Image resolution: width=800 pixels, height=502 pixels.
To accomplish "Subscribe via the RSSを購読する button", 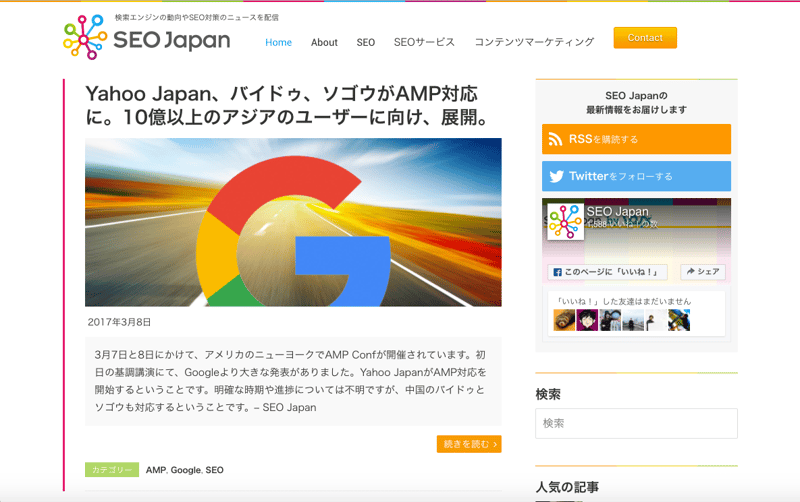I will coord(636,139).
